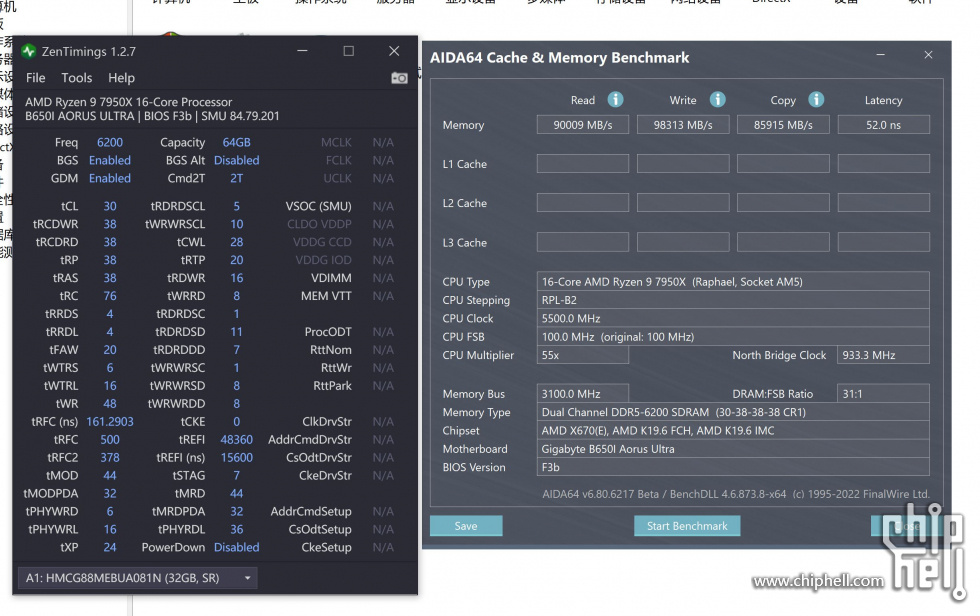Open the File menu in ZenTimings
Viewport: 980px width, 616px height.
click(x=36, y=78)
